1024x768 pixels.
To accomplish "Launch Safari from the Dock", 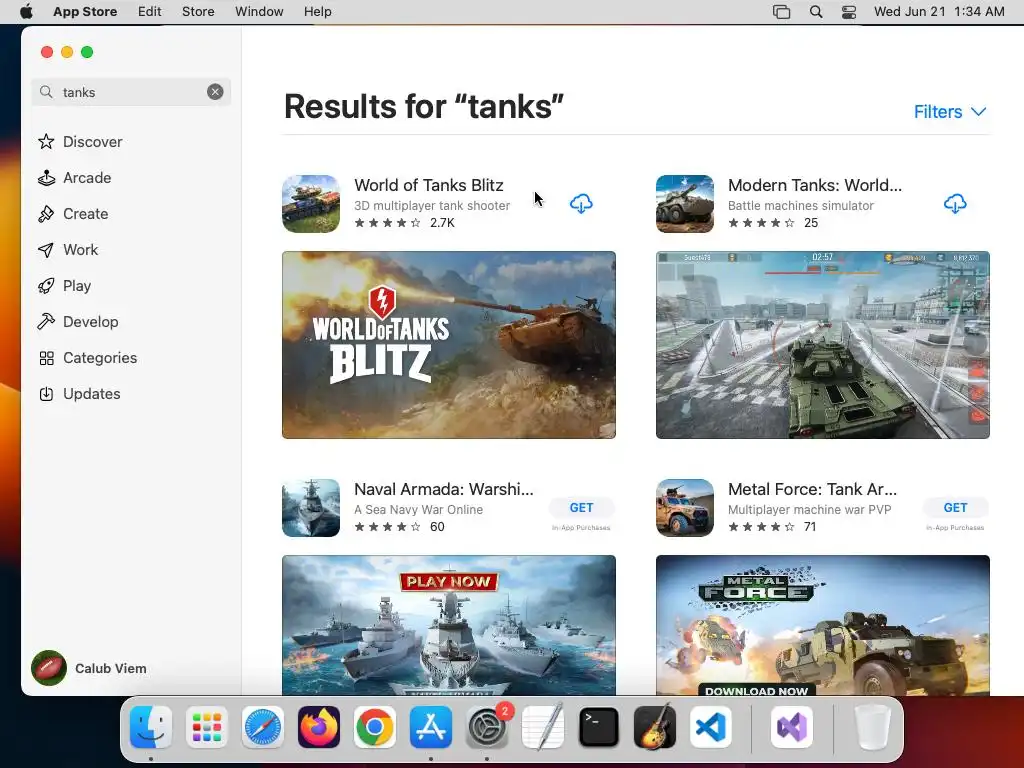I will coord(263,727).
